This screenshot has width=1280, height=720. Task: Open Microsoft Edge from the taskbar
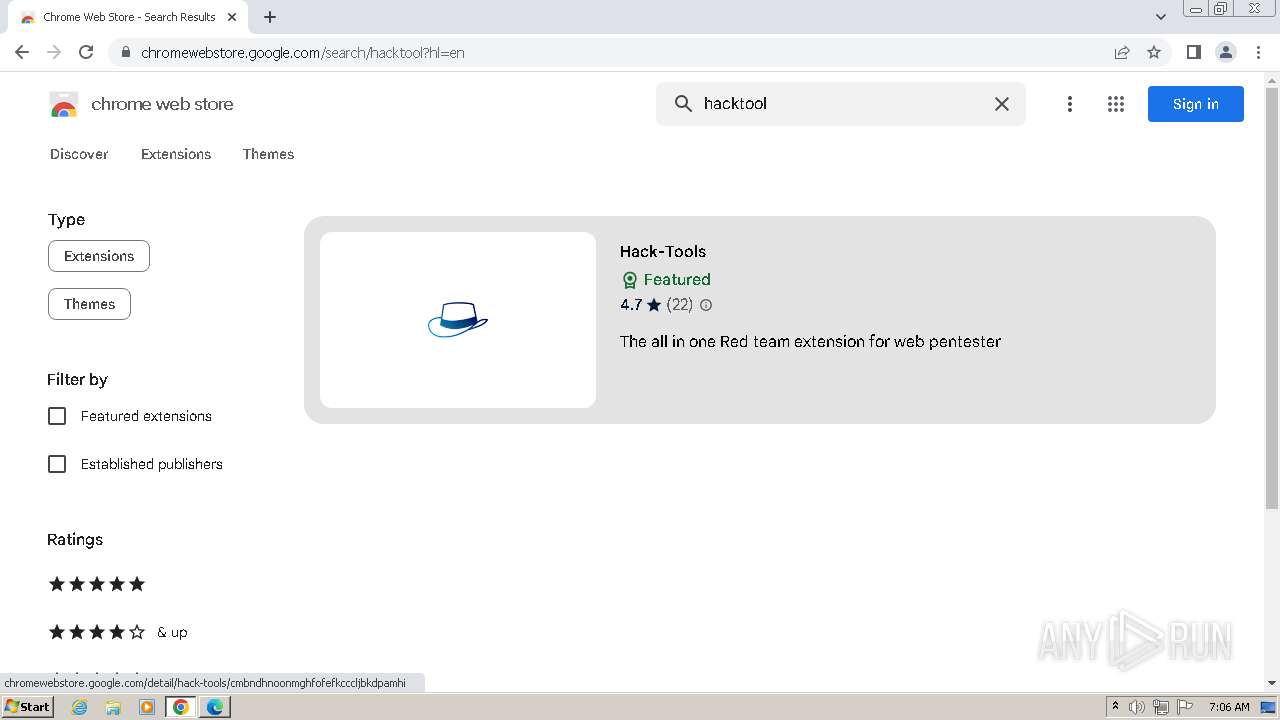coord(215,707)
